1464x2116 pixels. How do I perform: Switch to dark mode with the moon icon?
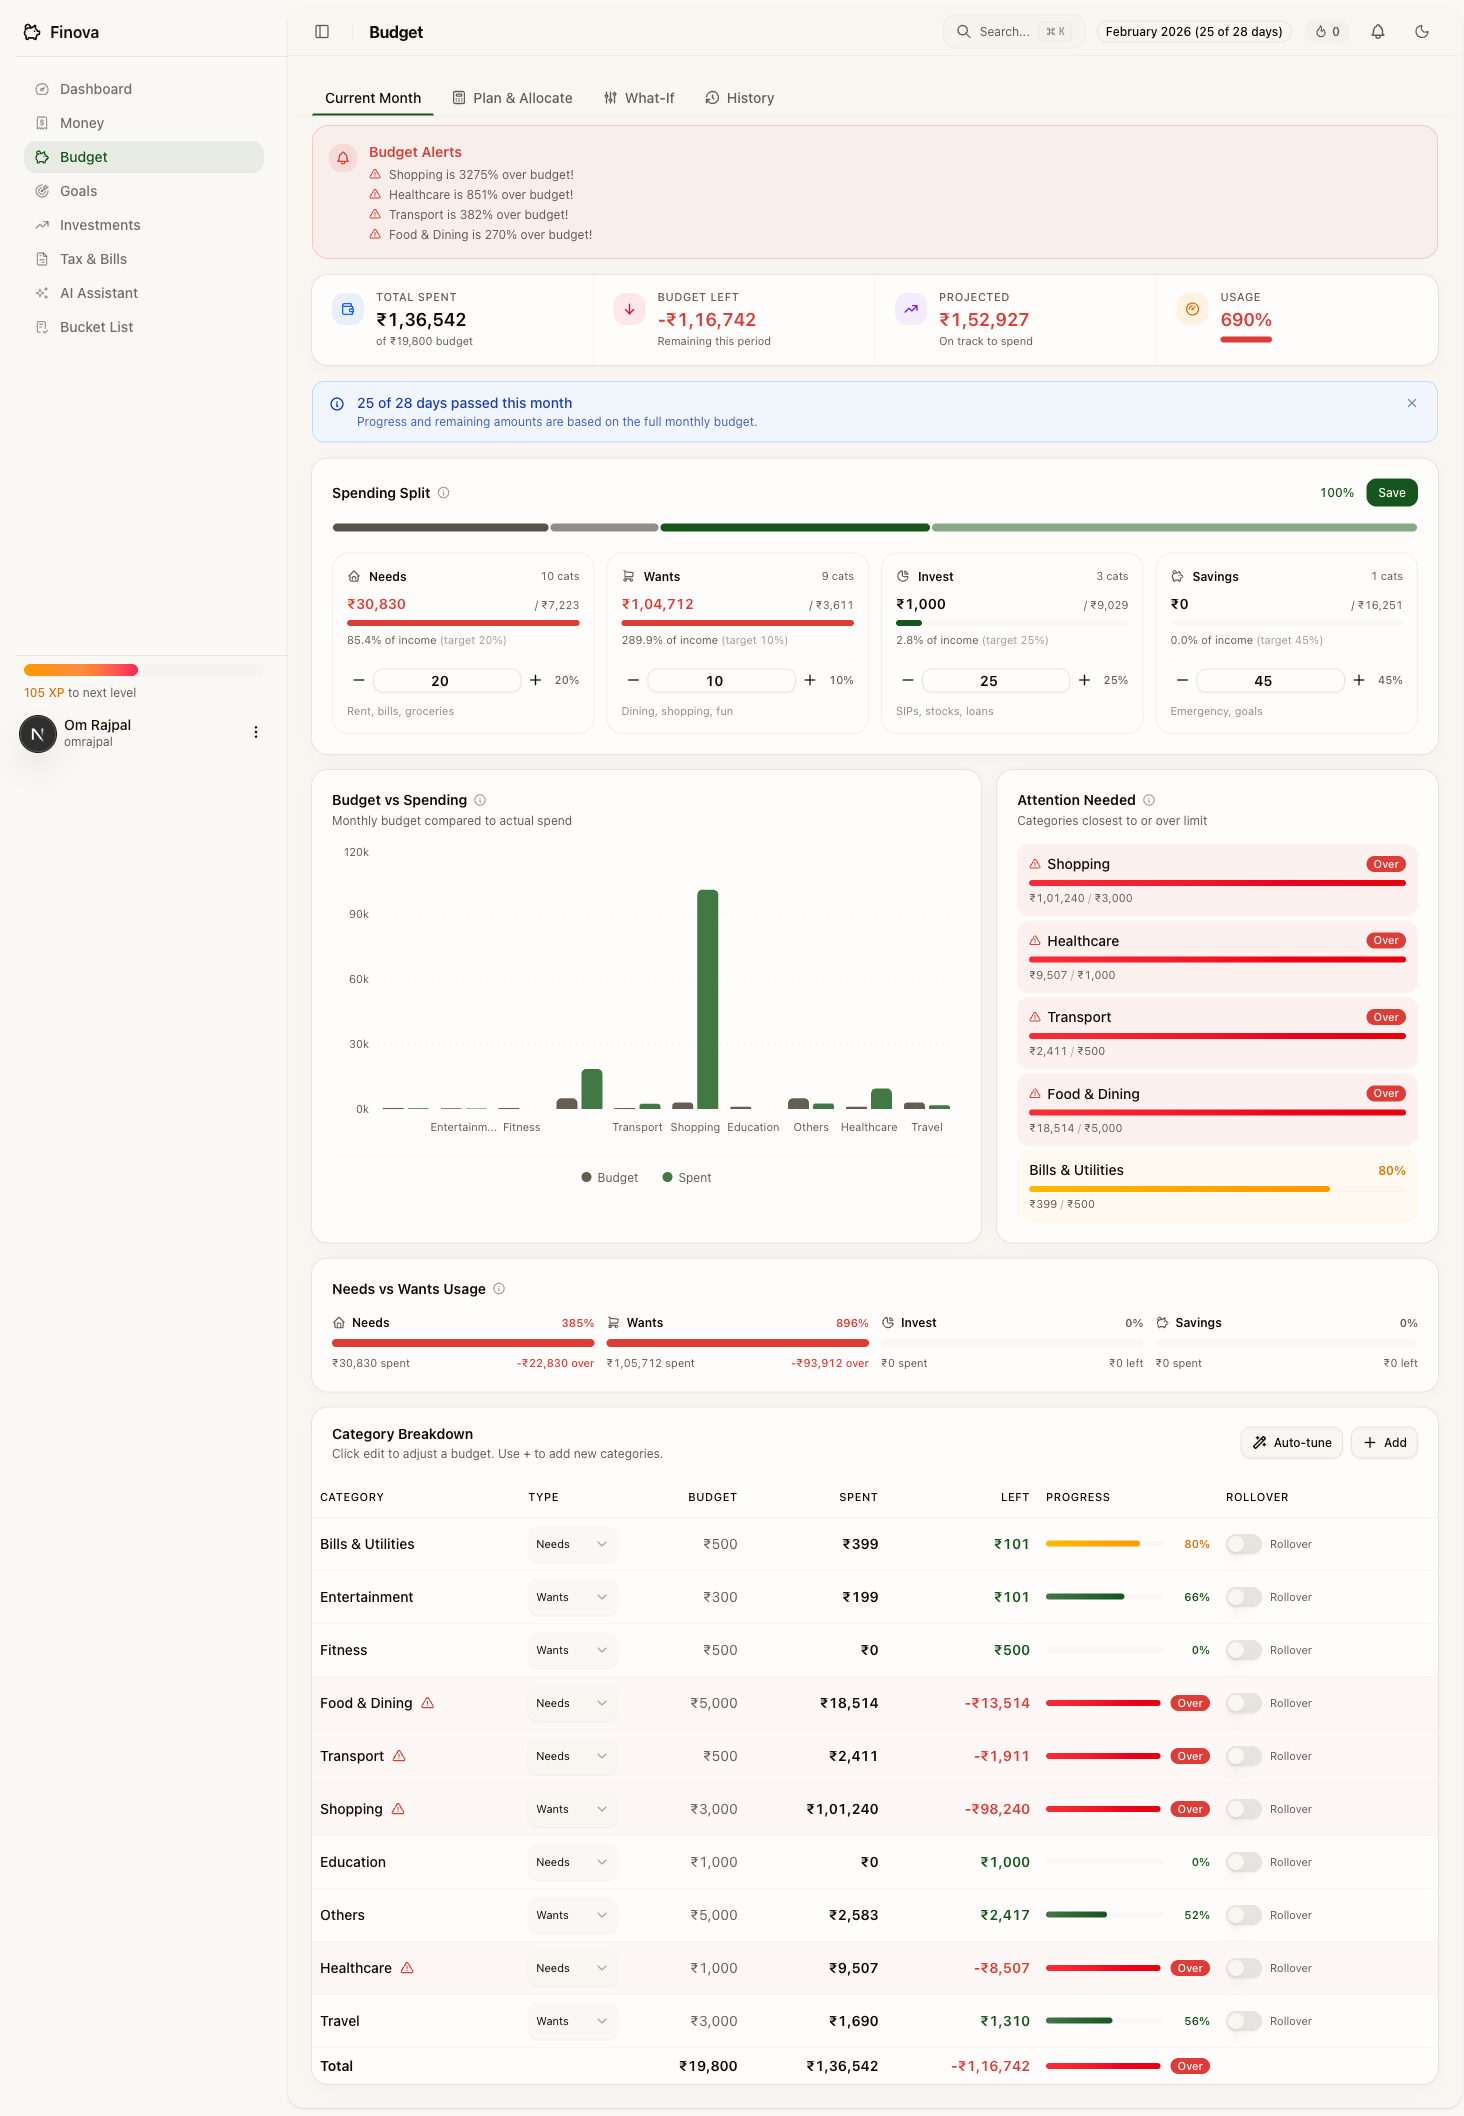coord(1421,32)
